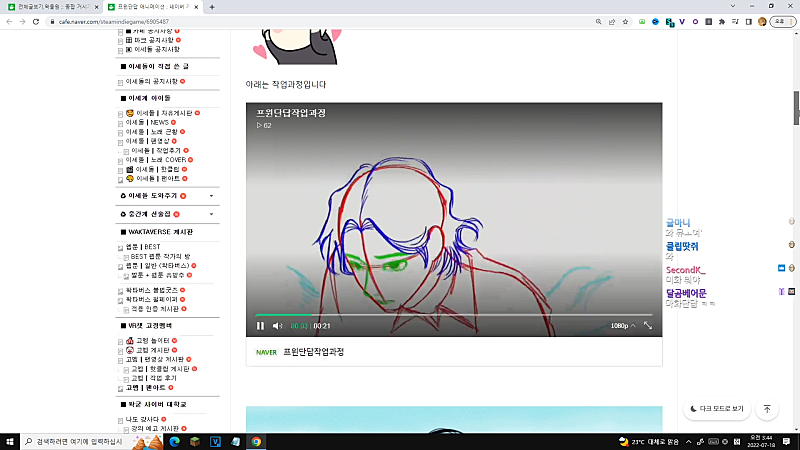Open the 이세돌 | 노래 COVER board
The height and width of the screenshot is (450, 800).
(156, 160)
